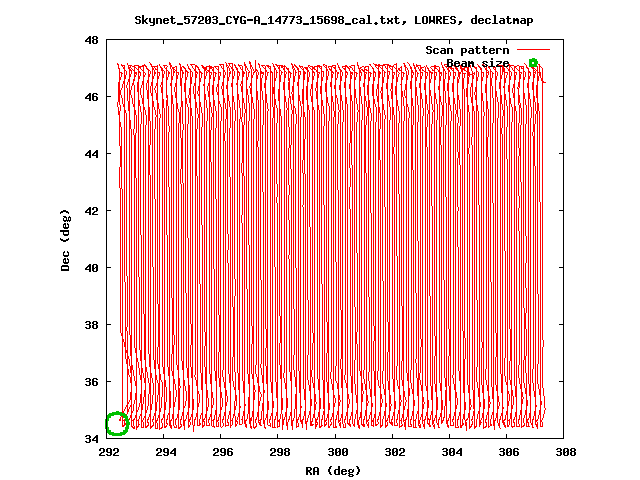This screenshot has height=480, width=640.
Task: Click the large green beam circle at the lower left
Action: (117, 424)
